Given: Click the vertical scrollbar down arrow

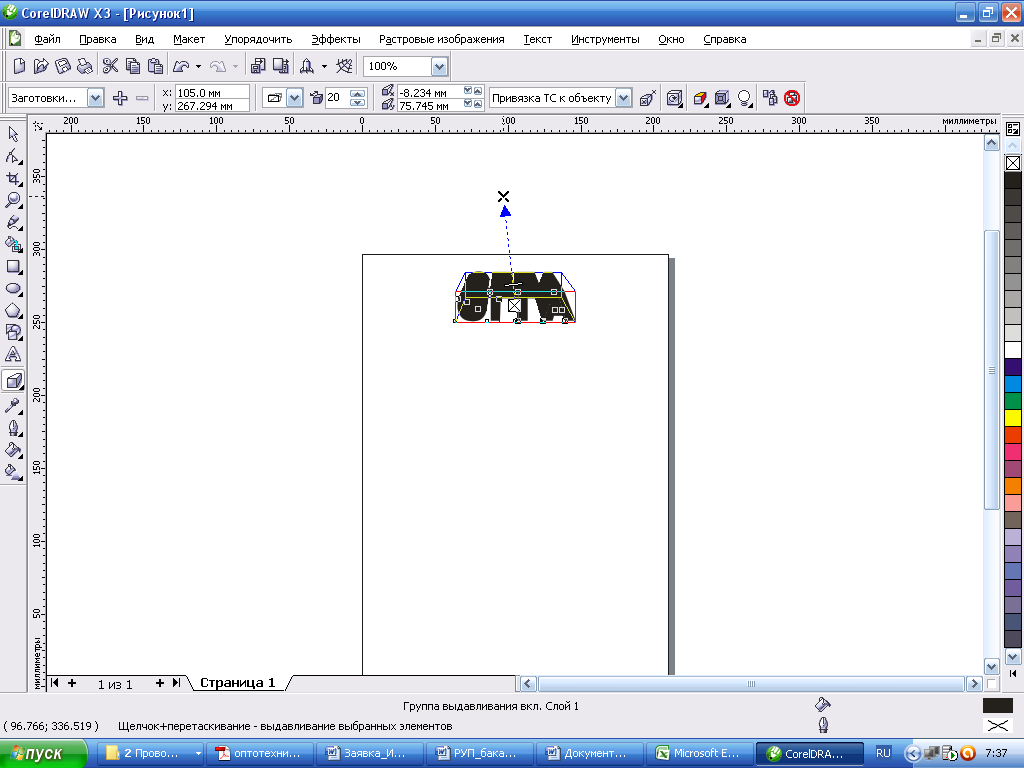Looking at the screenshot, I should [991, 667].
